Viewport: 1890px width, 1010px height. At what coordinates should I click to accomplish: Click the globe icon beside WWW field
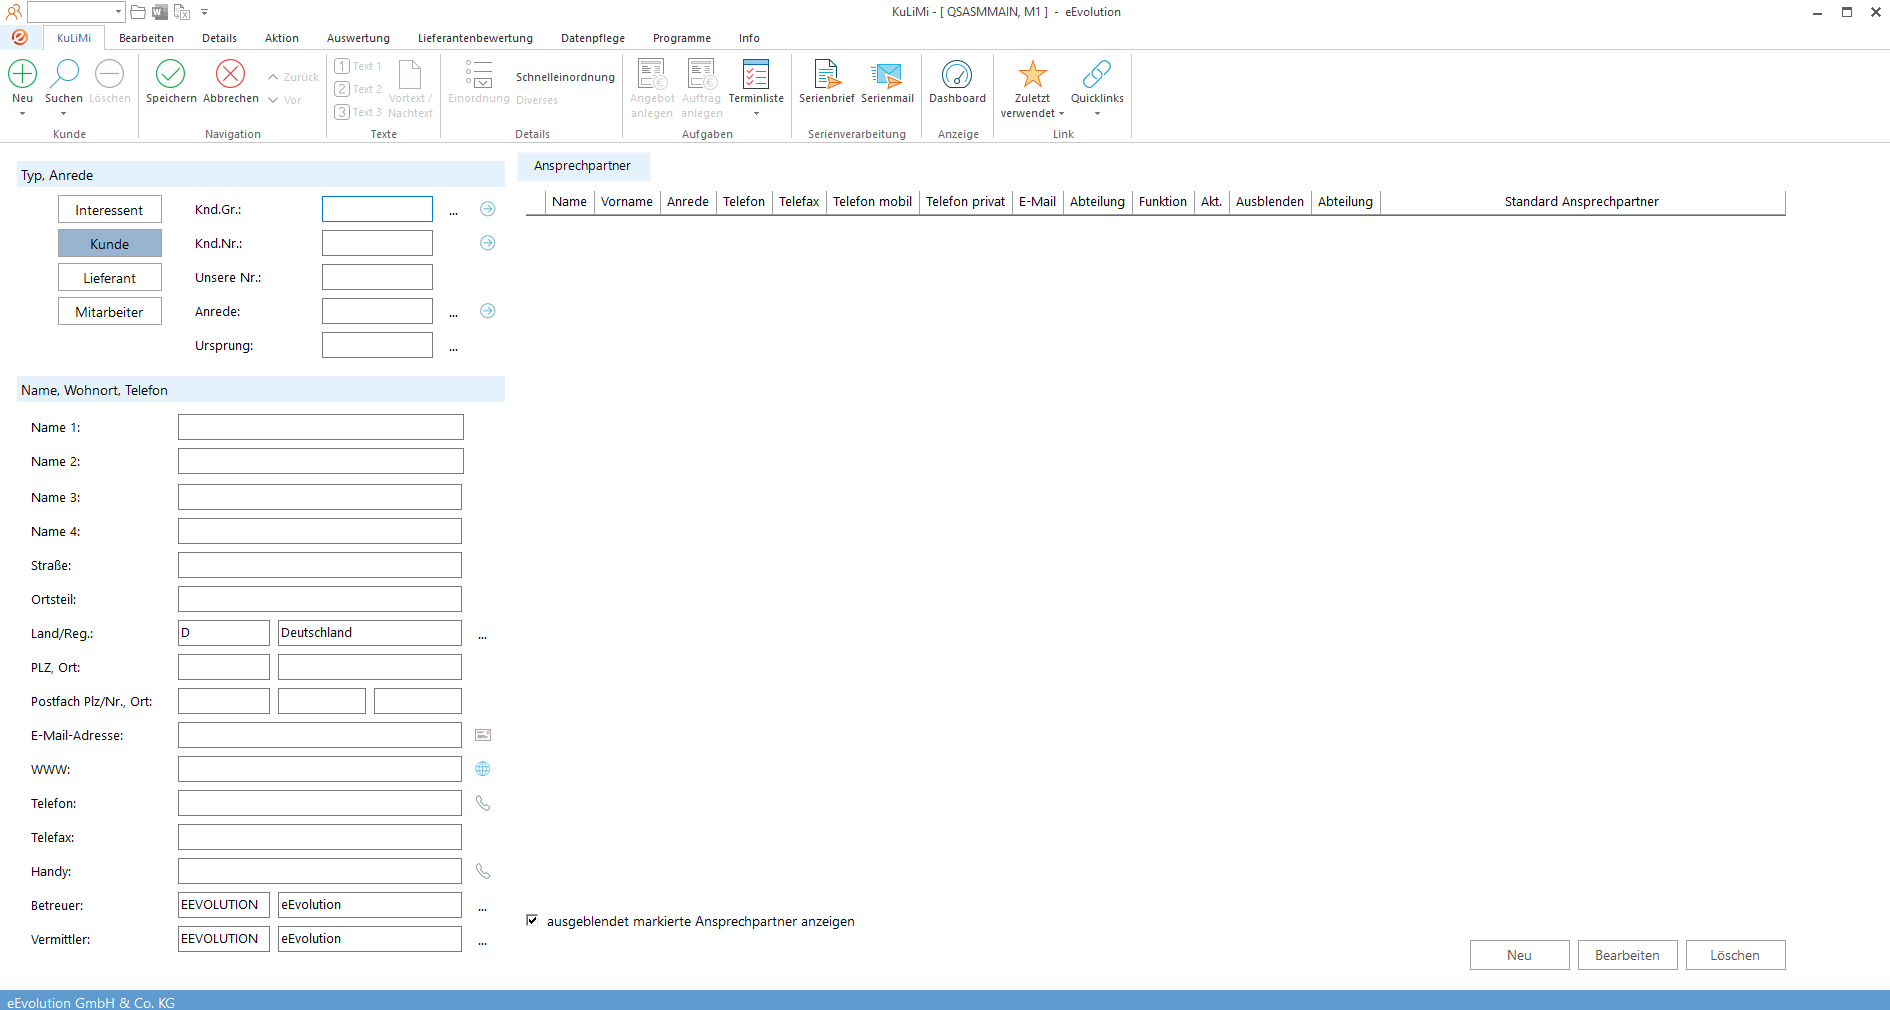tap(483, 769)
